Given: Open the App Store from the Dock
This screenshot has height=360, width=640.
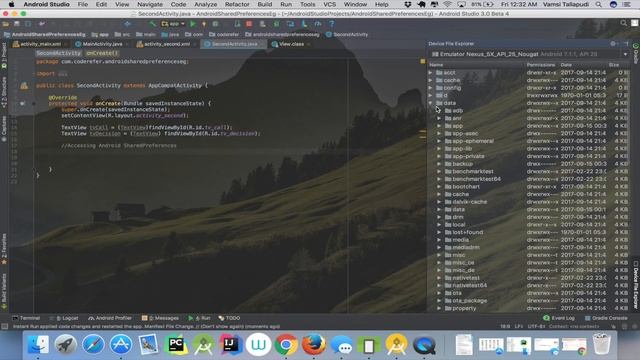Looking at the screenshot, I should click(120, 345).
